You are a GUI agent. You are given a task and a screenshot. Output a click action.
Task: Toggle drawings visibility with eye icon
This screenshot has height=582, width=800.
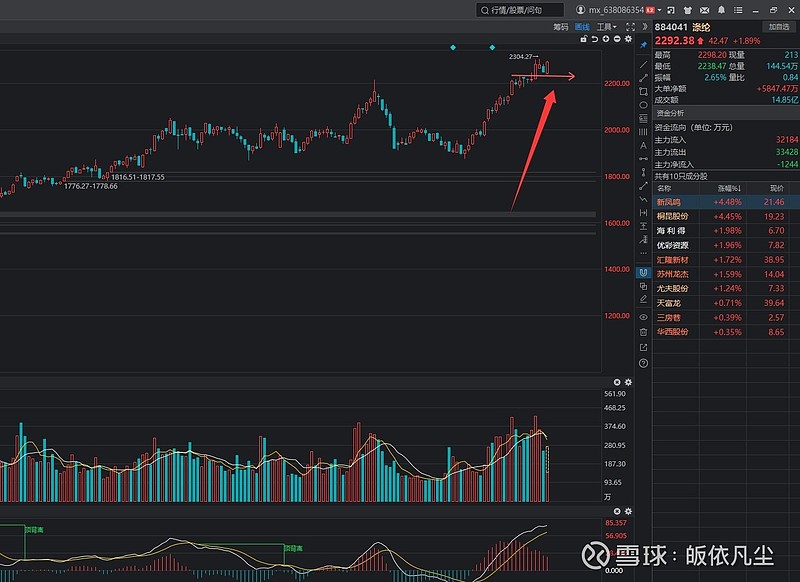(642, 317)
